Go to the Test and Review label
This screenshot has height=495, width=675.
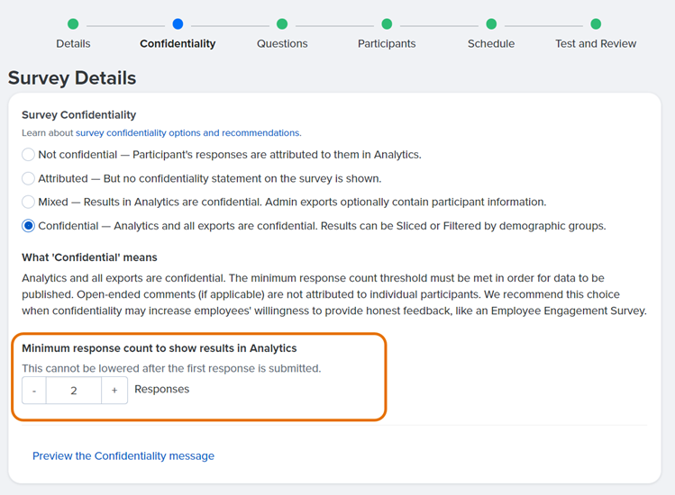[x=596, y=43]
